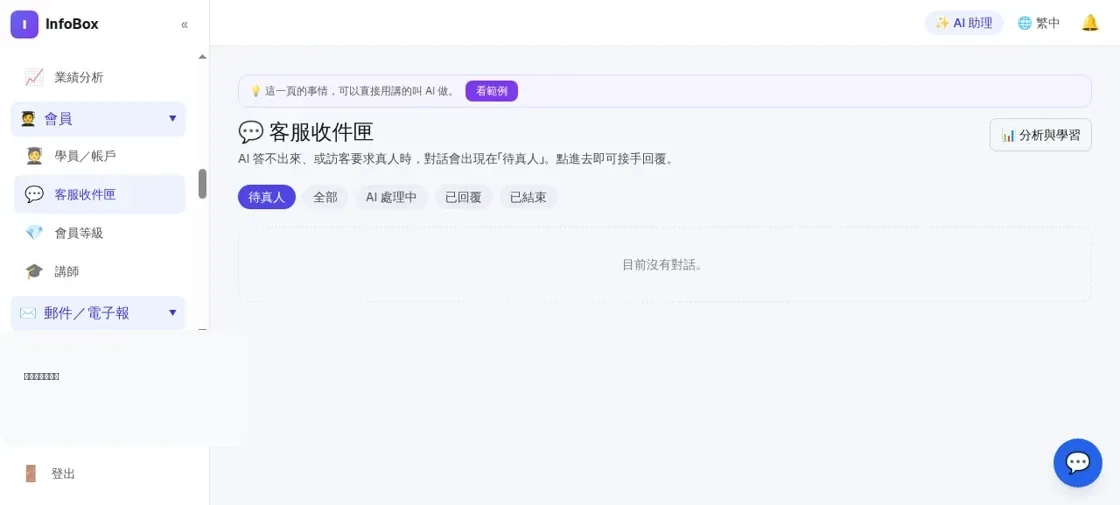Click the 客服收件匣 page heading
Viewport: 1120px width, 505px height.
(306, 132)
